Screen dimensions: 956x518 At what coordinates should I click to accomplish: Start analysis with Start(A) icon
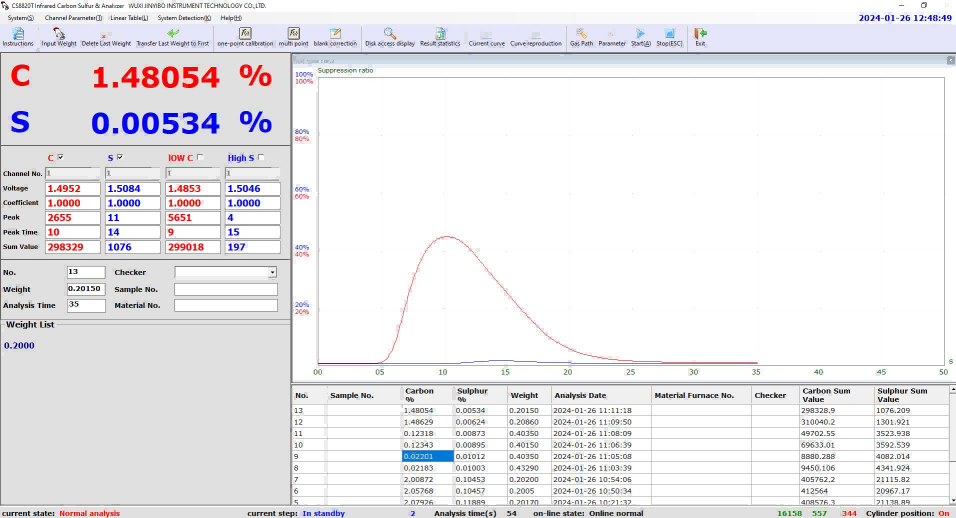(640, 37)
